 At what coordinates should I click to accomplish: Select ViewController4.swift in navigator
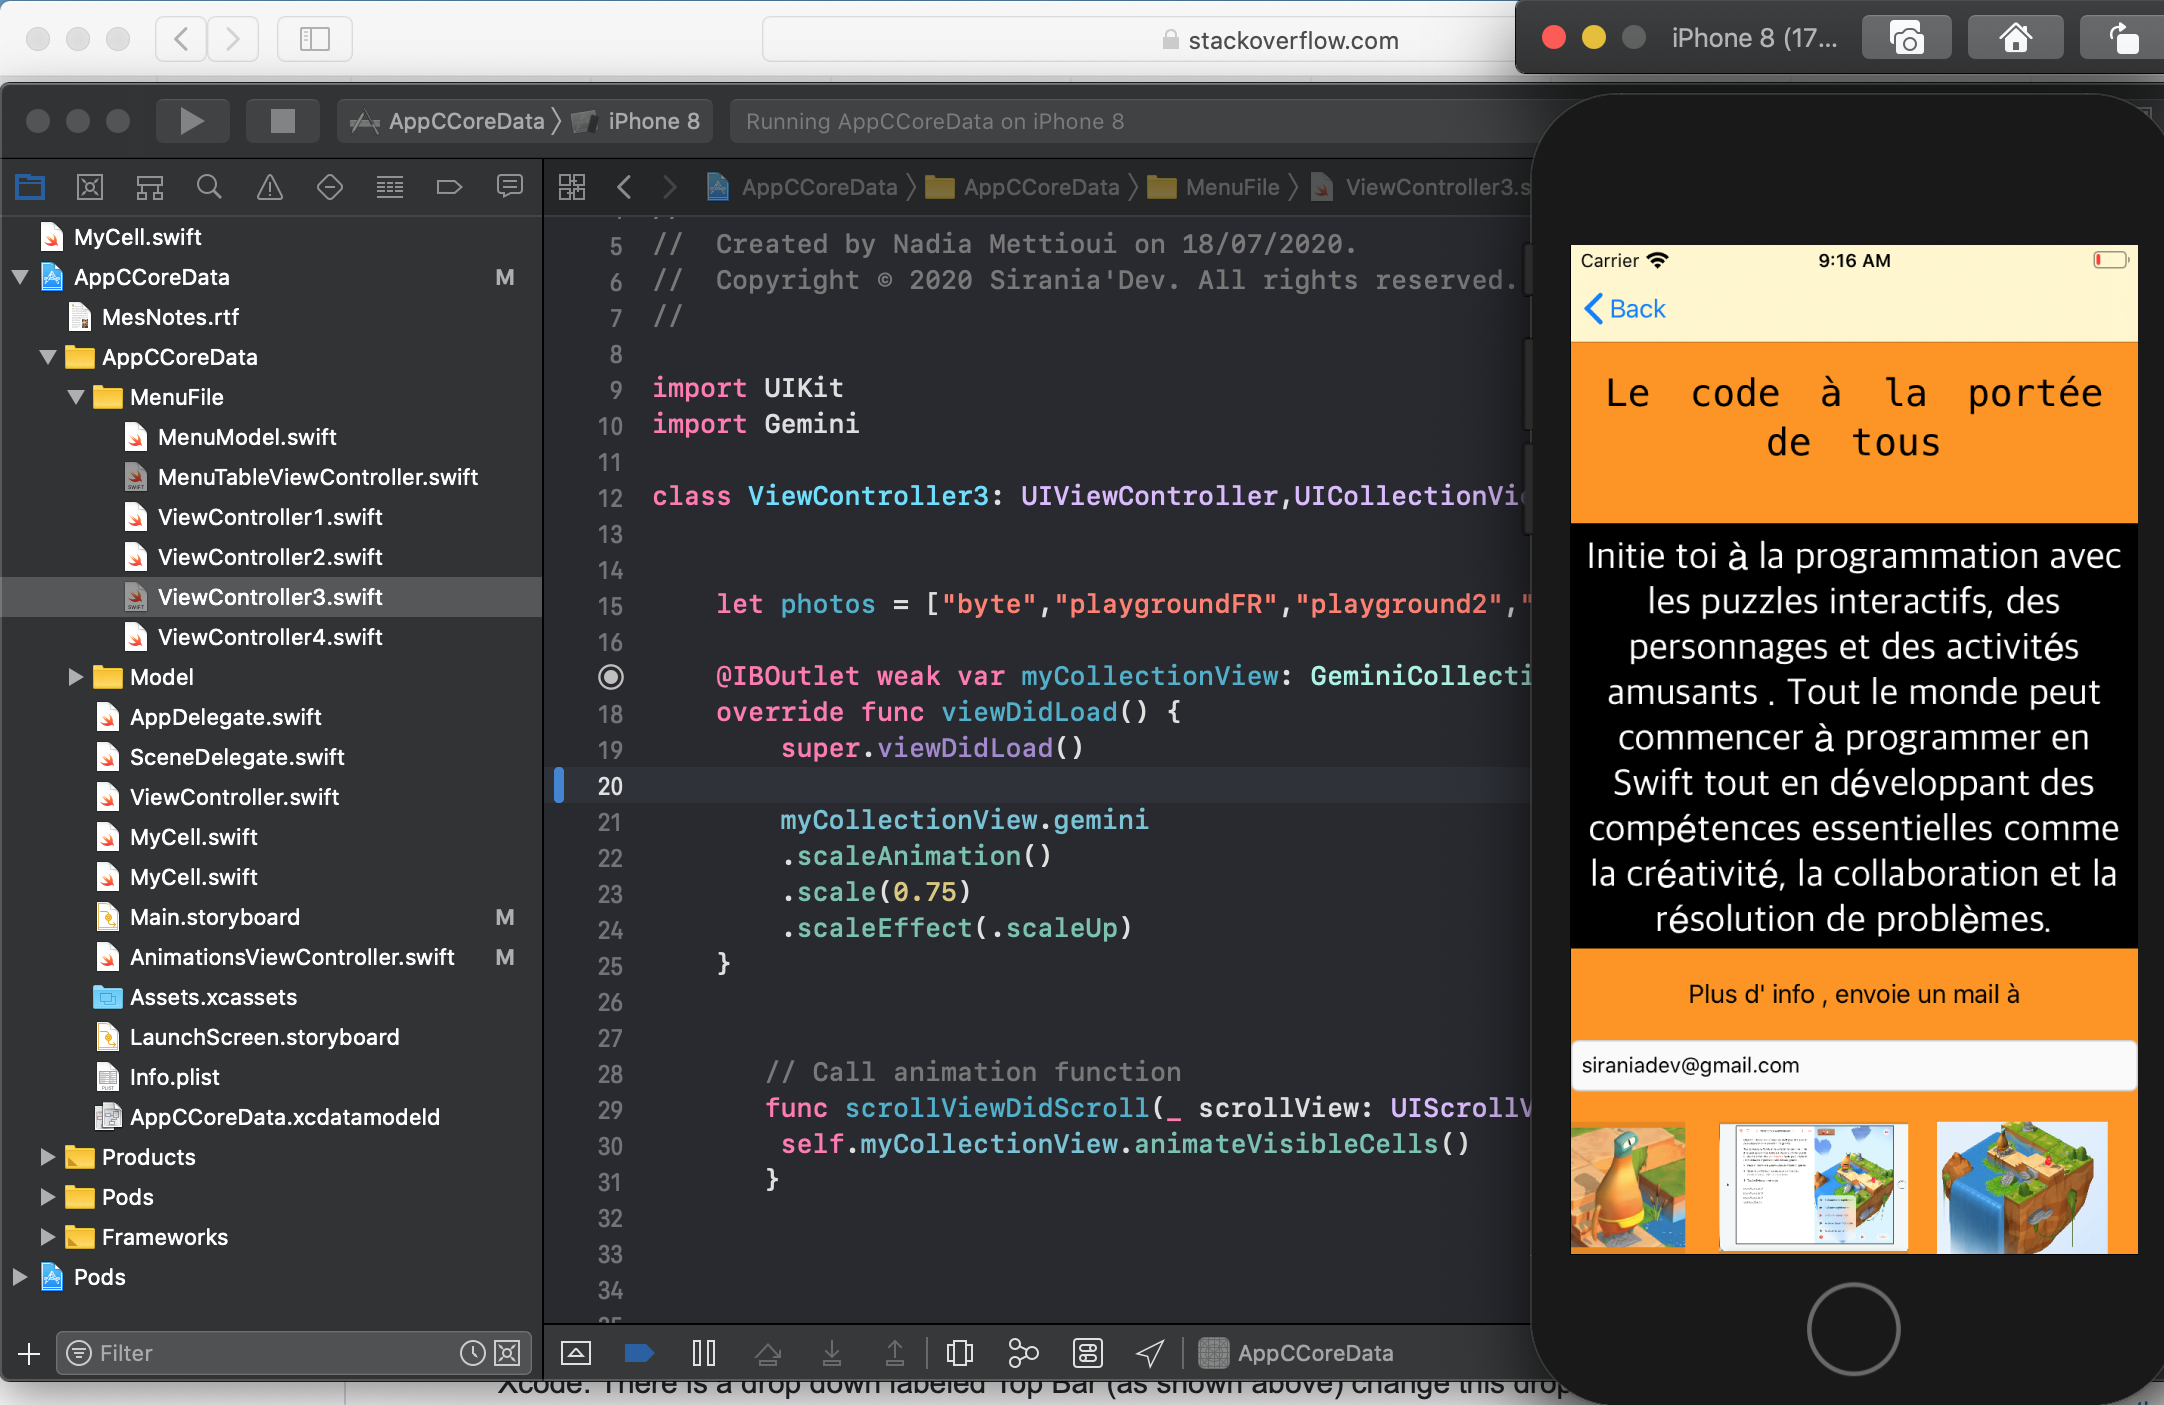270,637
